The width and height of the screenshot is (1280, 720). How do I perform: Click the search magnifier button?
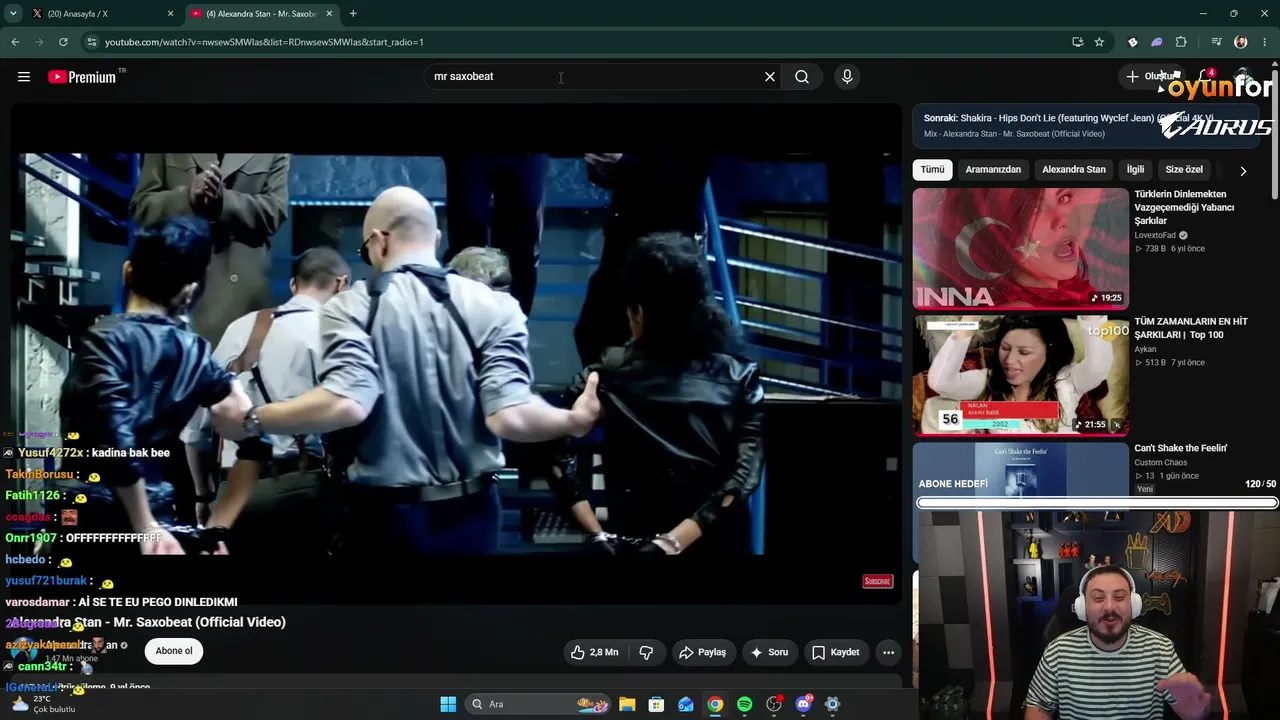[x=802, y=77]
